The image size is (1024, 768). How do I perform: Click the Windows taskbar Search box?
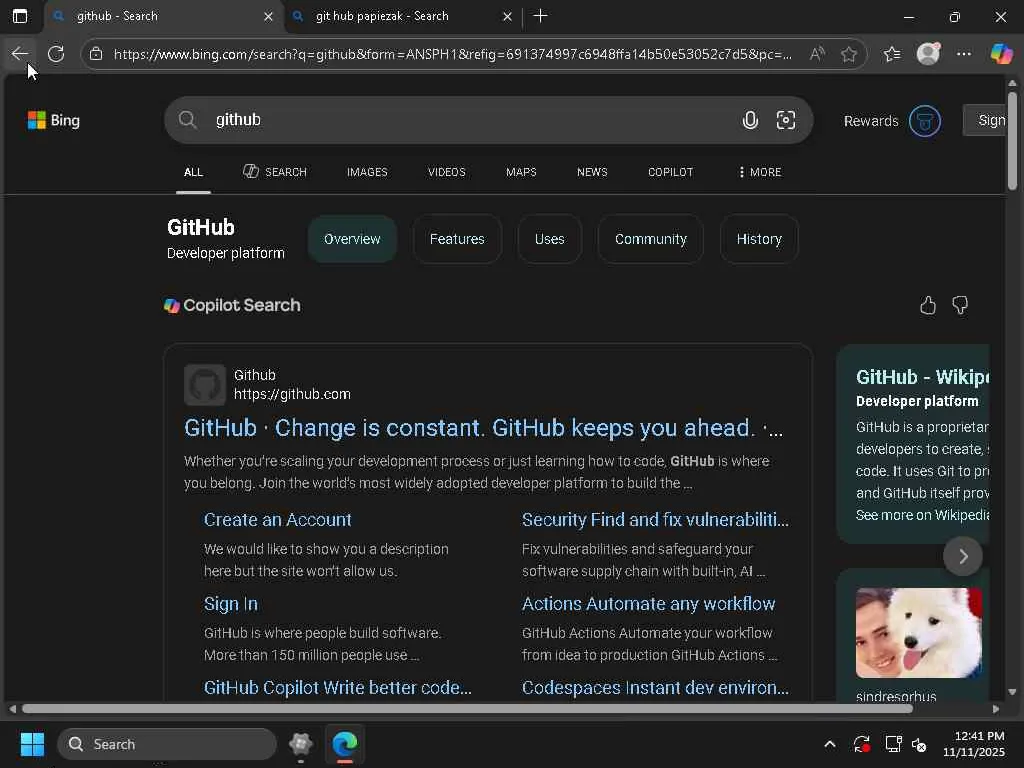(167, 744)
